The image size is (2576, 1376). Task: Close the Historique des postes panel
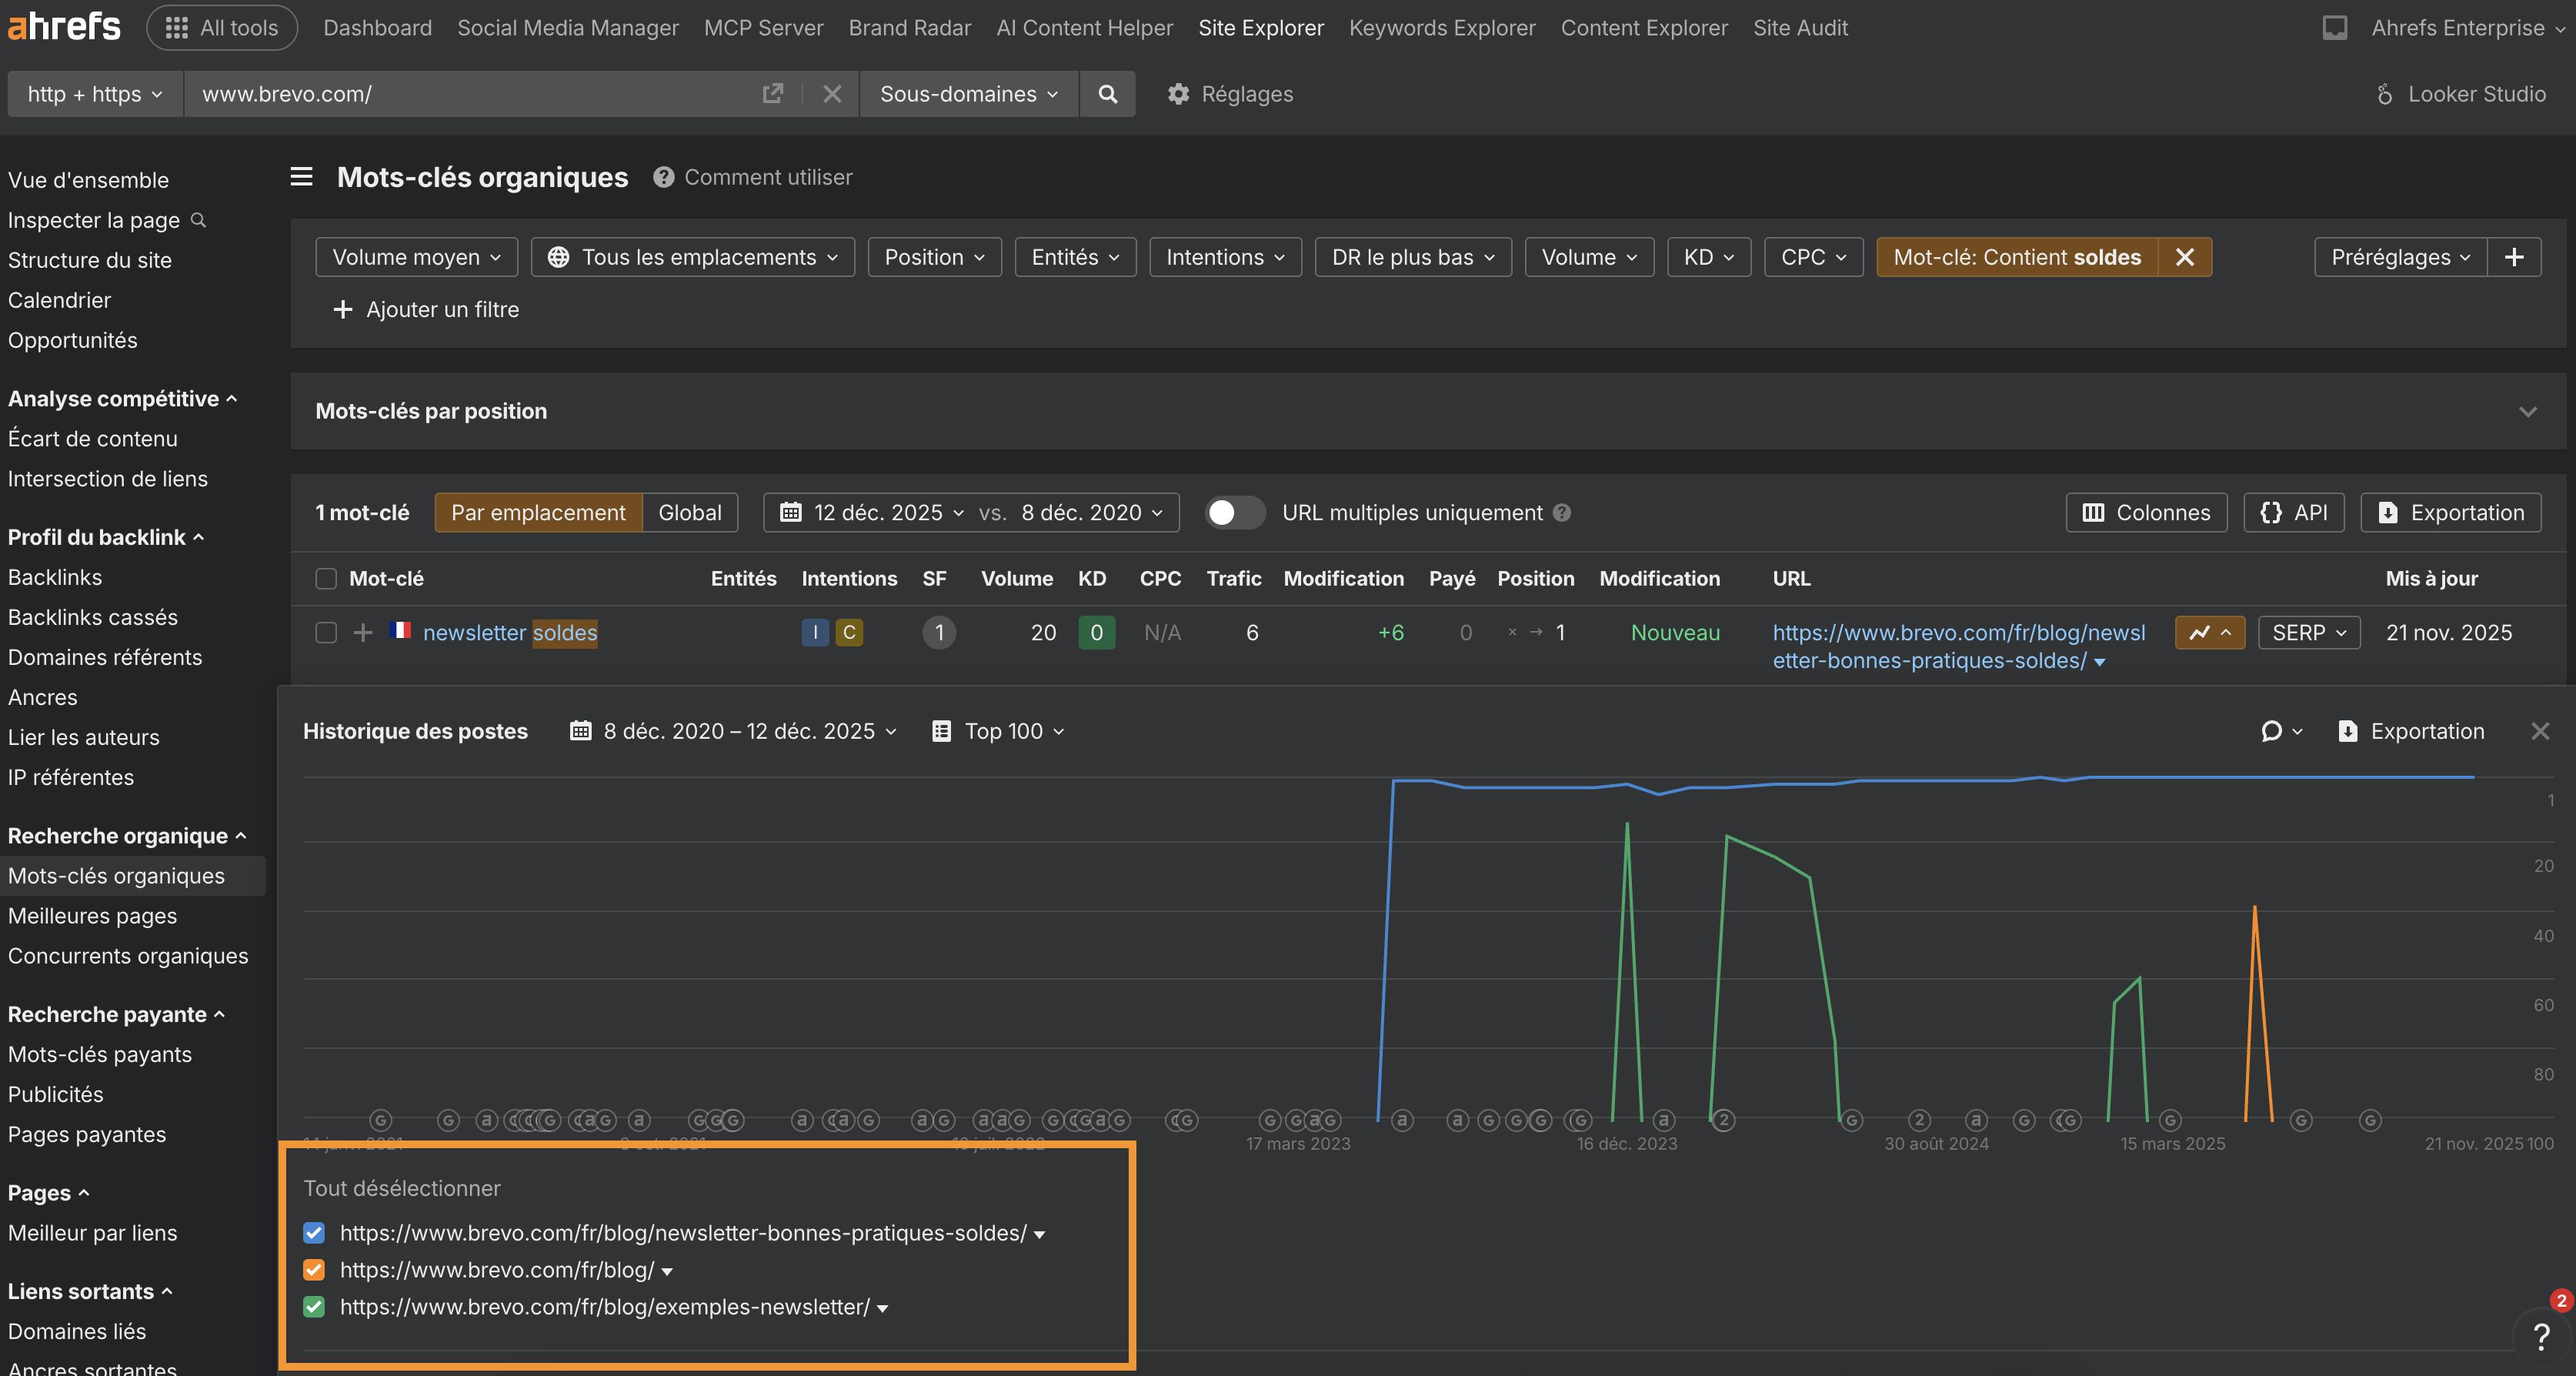coord(2540,732)
